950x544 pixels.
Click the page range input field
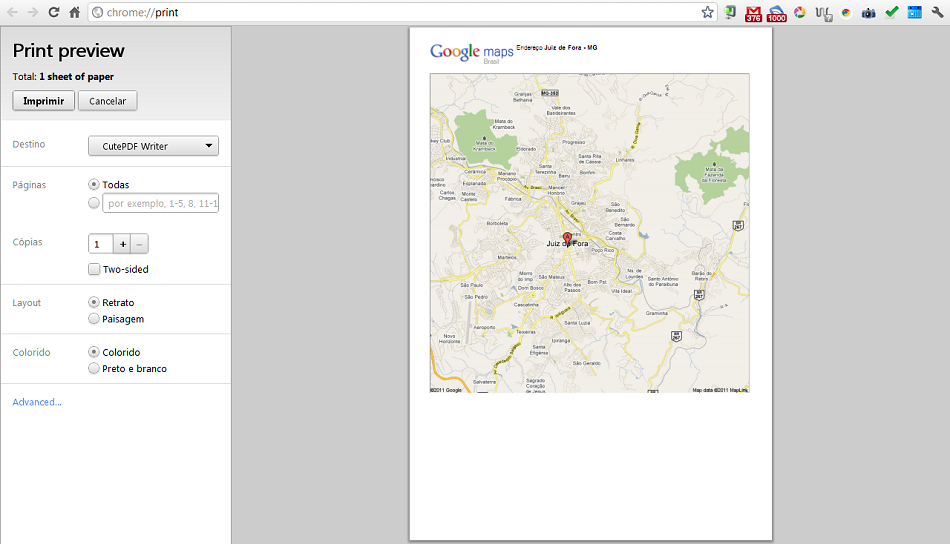pyautogui.click(x=160, y=203)
